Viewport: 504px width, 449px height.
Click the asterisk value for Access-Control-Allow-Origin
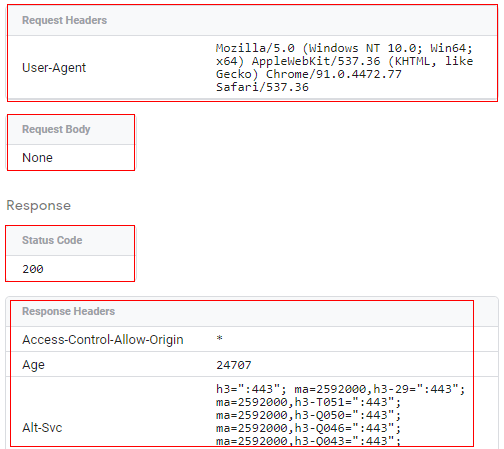[x=219, y=339]
